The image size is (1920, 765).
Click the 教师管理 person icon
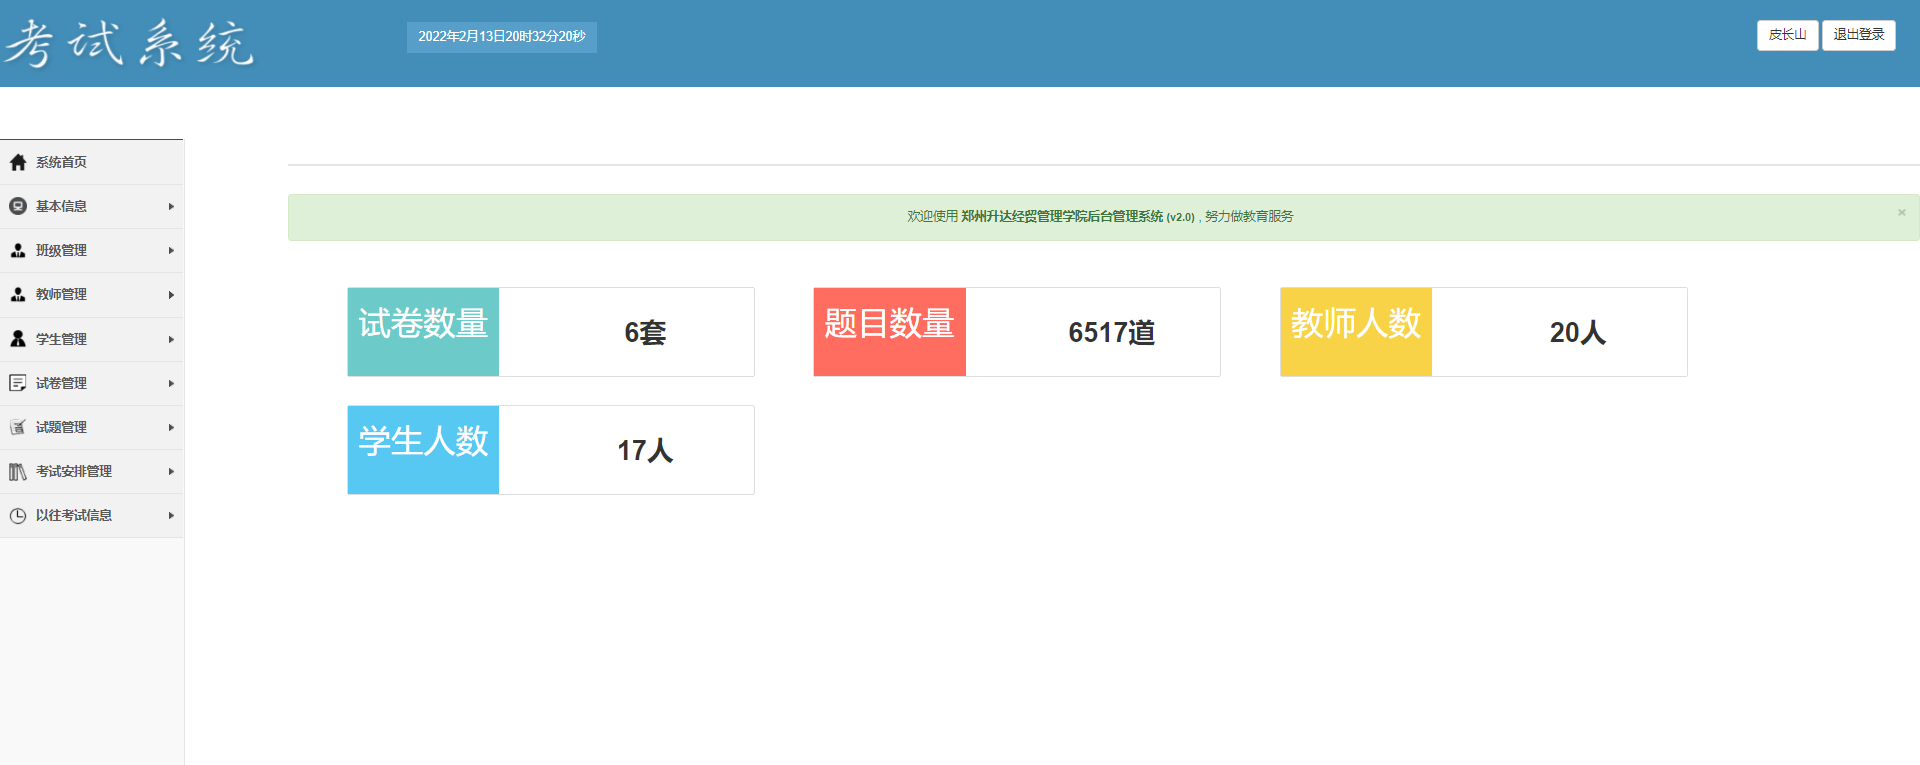[x=18, y=294]
